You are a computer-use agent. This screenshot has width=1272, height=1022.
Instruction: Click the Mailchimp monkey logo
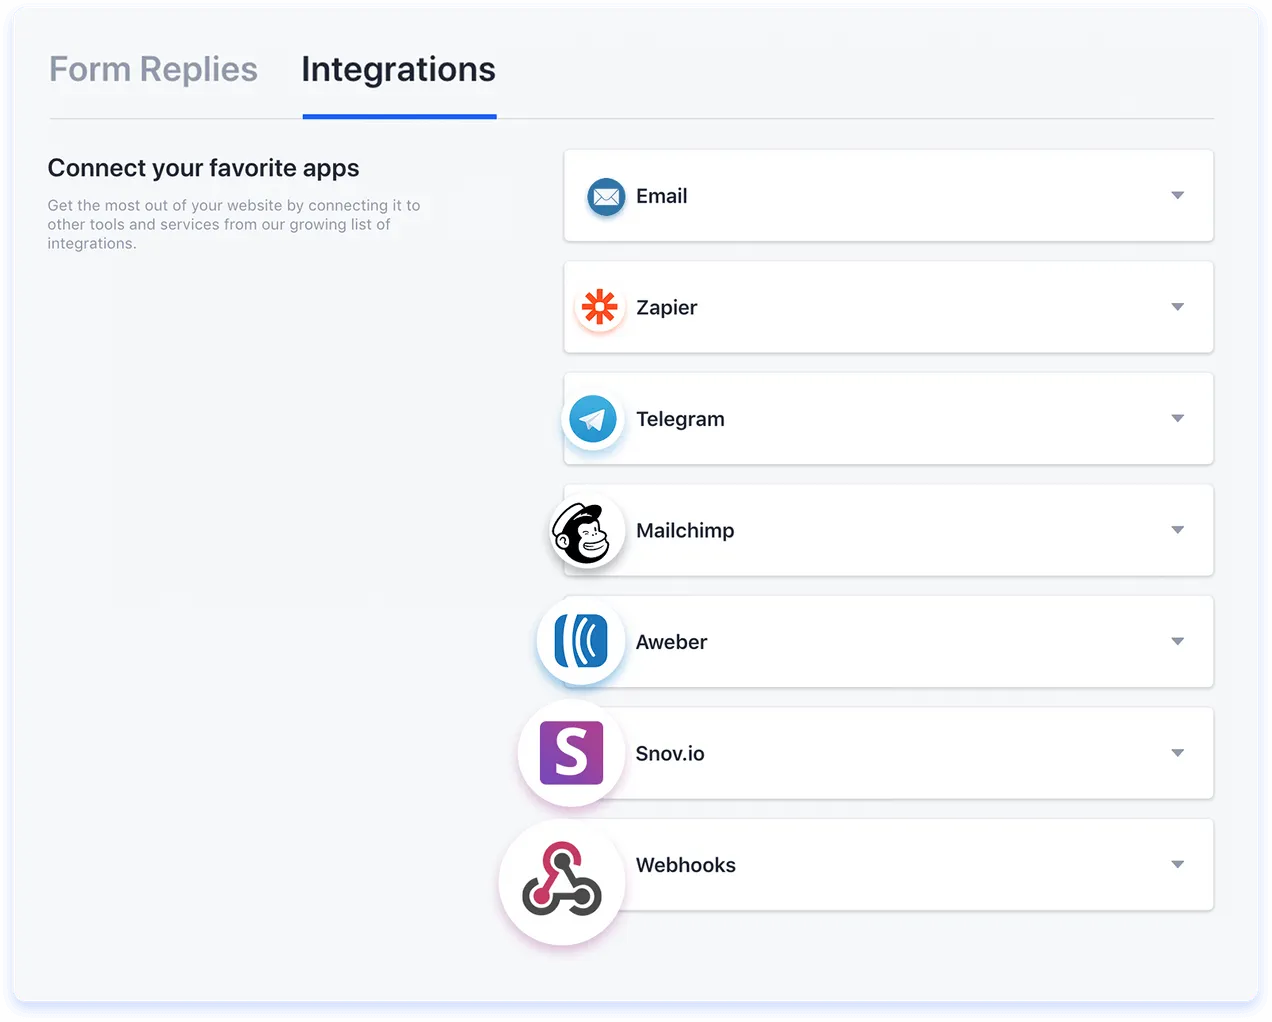[582, 531]
